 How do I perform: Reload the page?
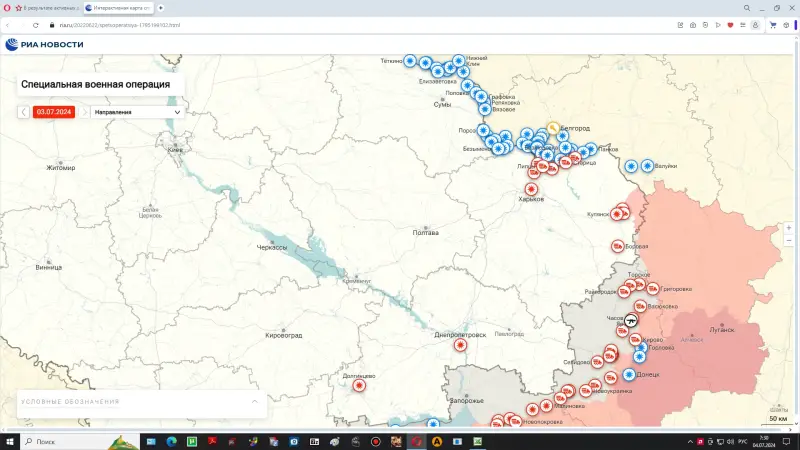35,24
